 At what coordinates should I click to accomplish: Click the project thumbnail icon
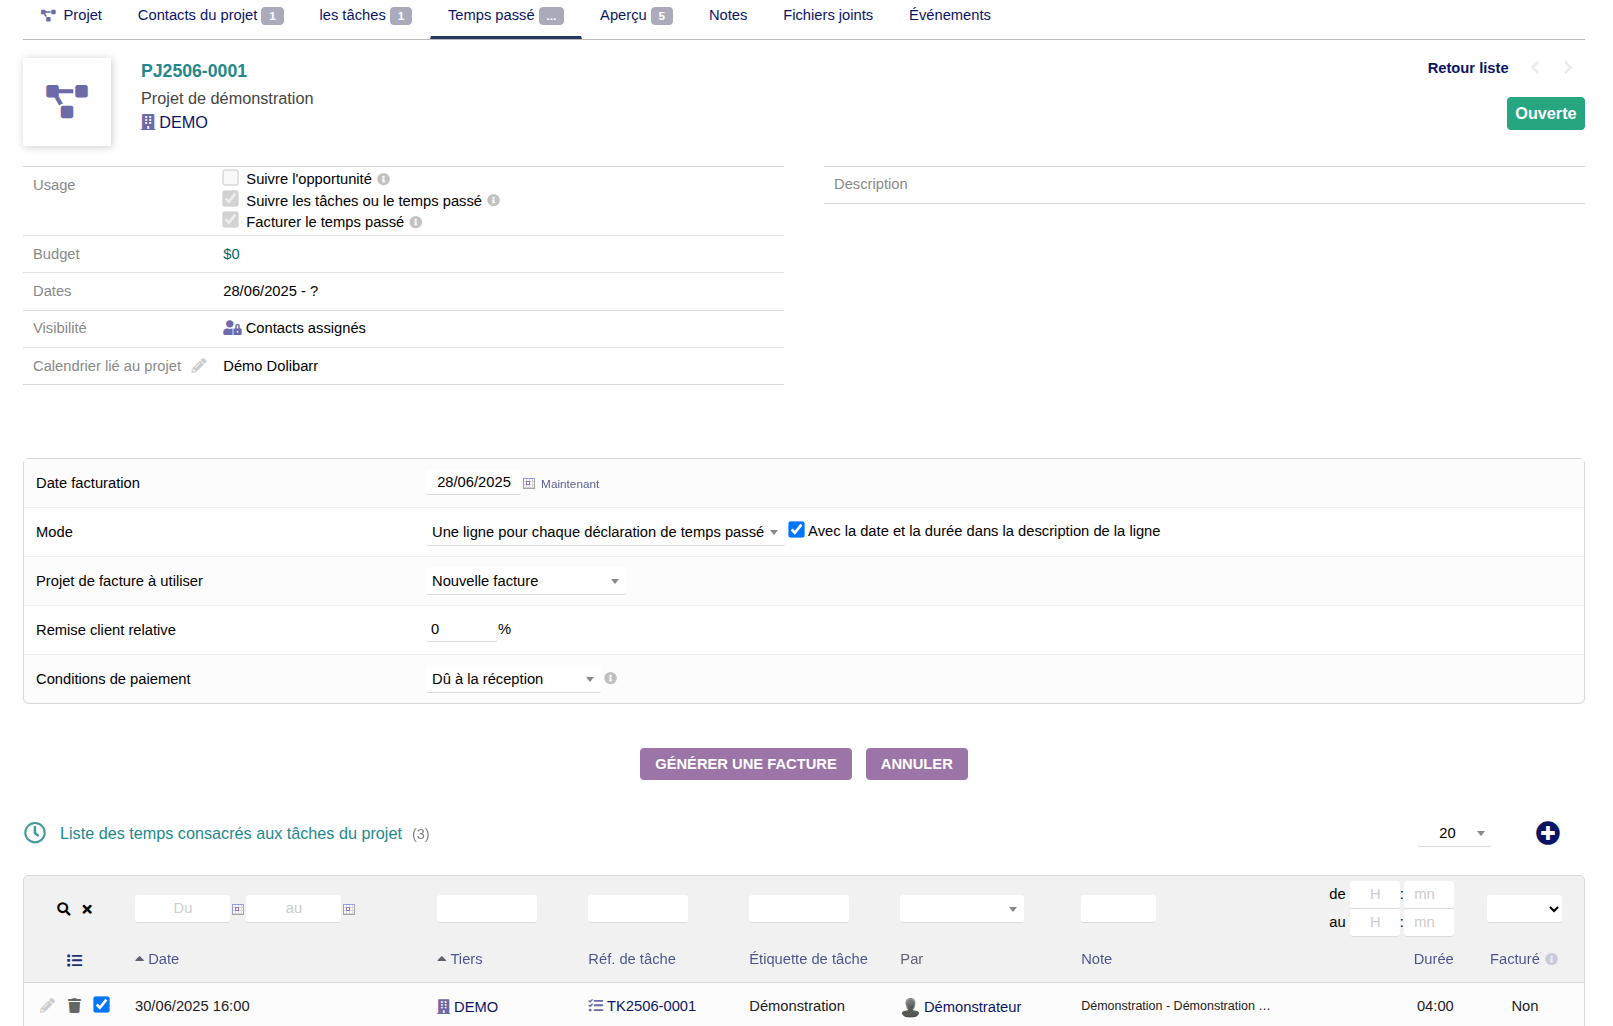tap(67, 102)
